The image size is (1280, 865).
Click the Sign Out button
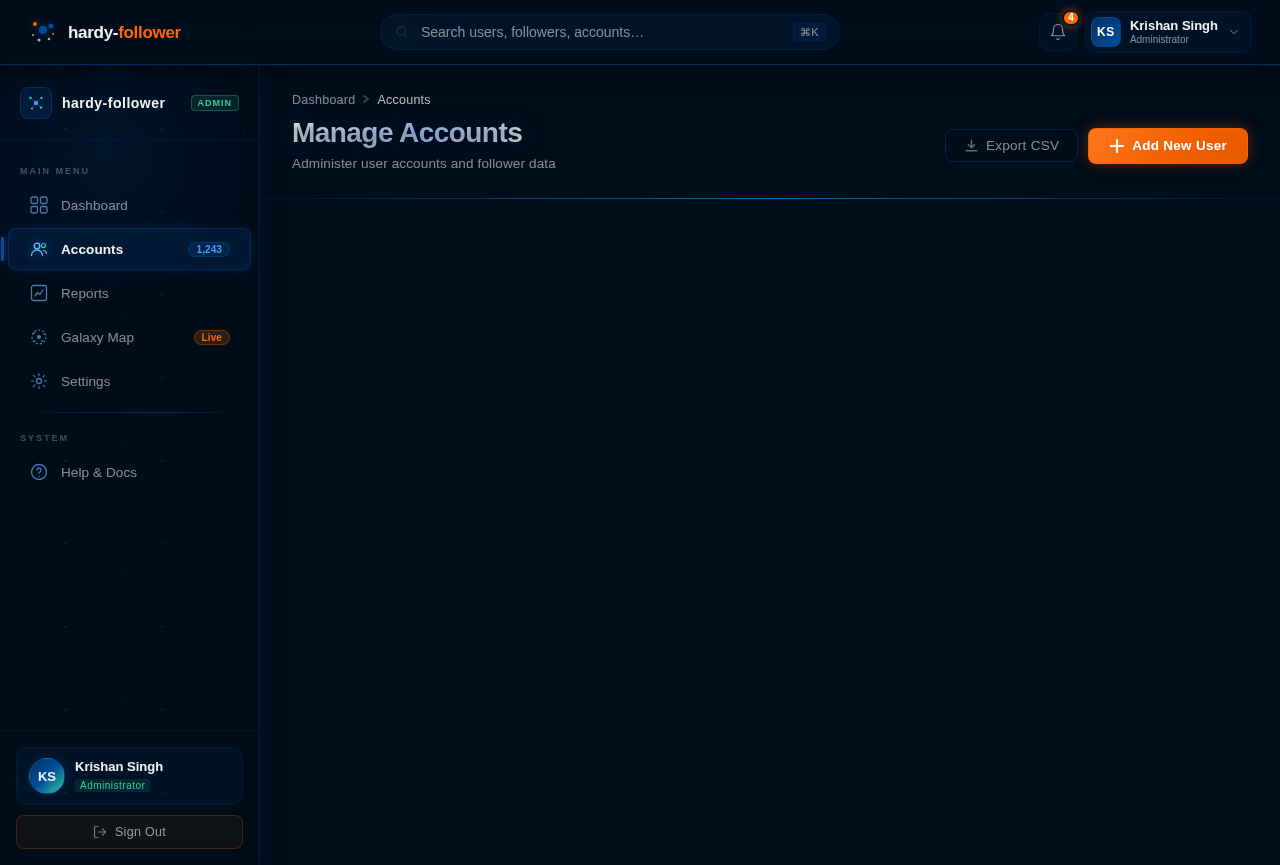tap(129, 832)
